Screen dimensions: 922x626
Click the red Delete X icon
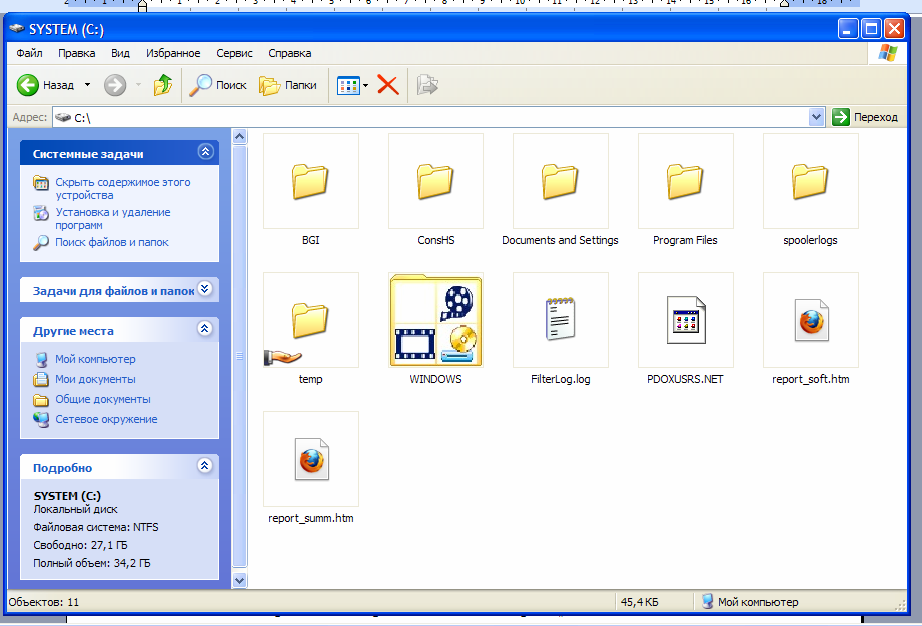click(388, 86)
